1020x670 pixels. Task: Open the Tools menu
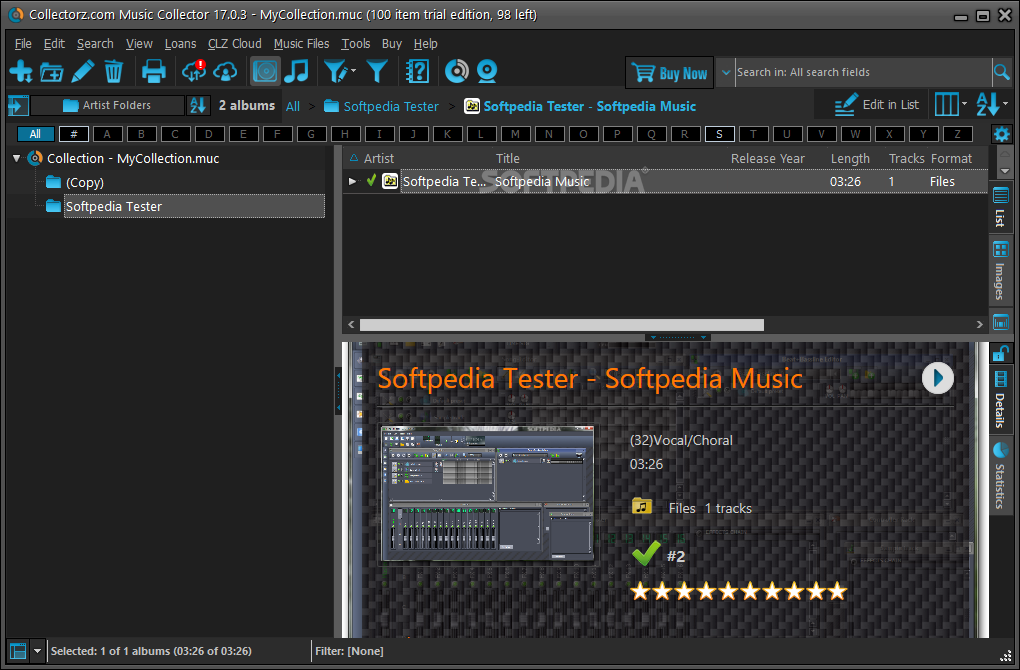click(x=355, y=44)
